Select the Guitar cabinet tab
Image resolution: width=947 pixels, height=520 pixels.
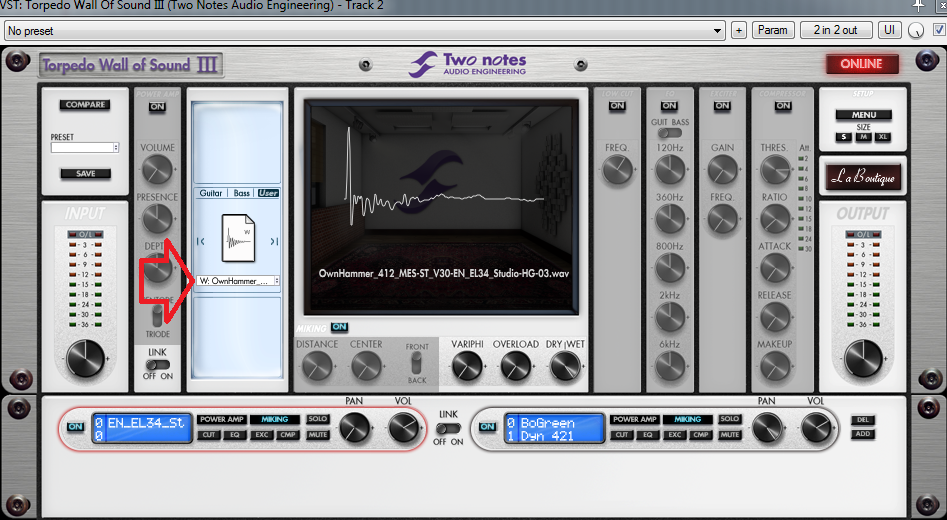click(211, 193)
